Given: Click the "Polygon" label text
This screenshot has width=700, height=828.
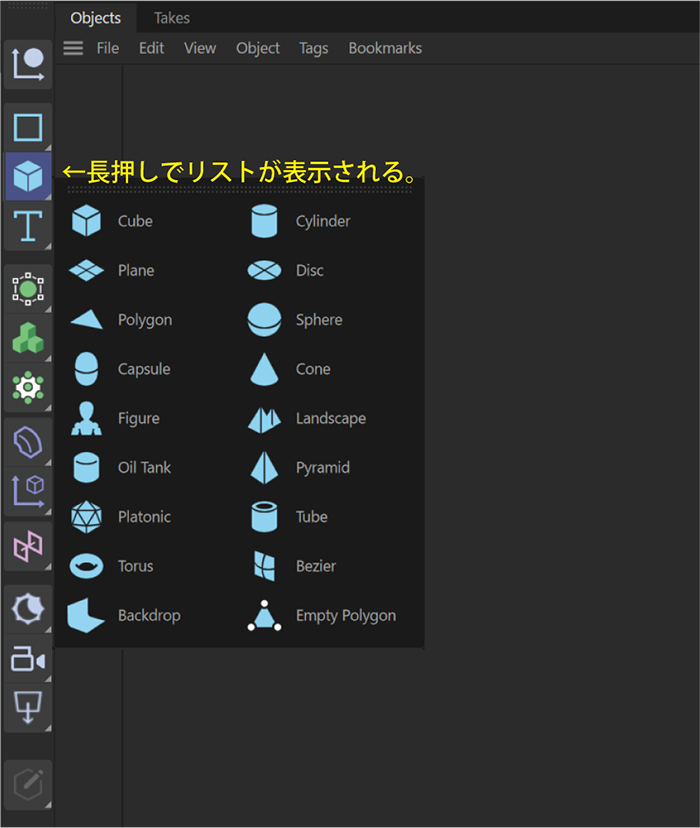Looking at the screenshot, I should click(x=145, y=320).
